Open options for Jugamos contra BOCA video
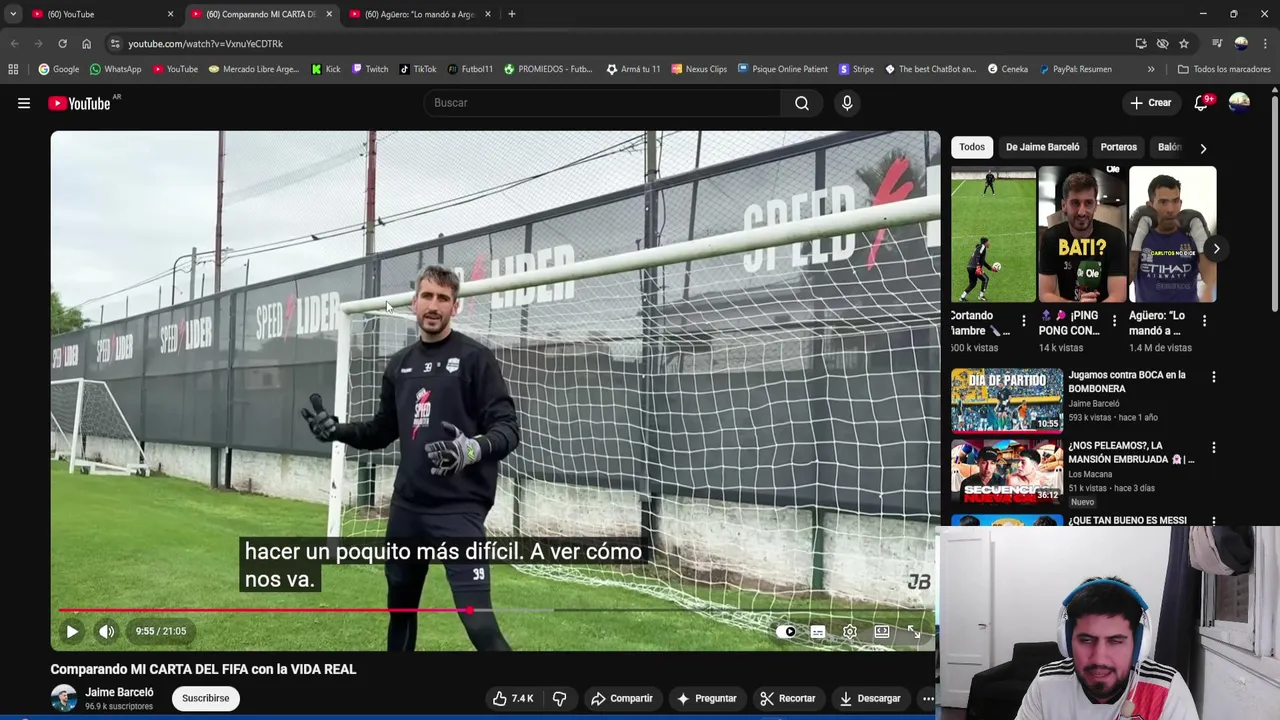The image size is (1280, 720). [x=1214, y=377]
